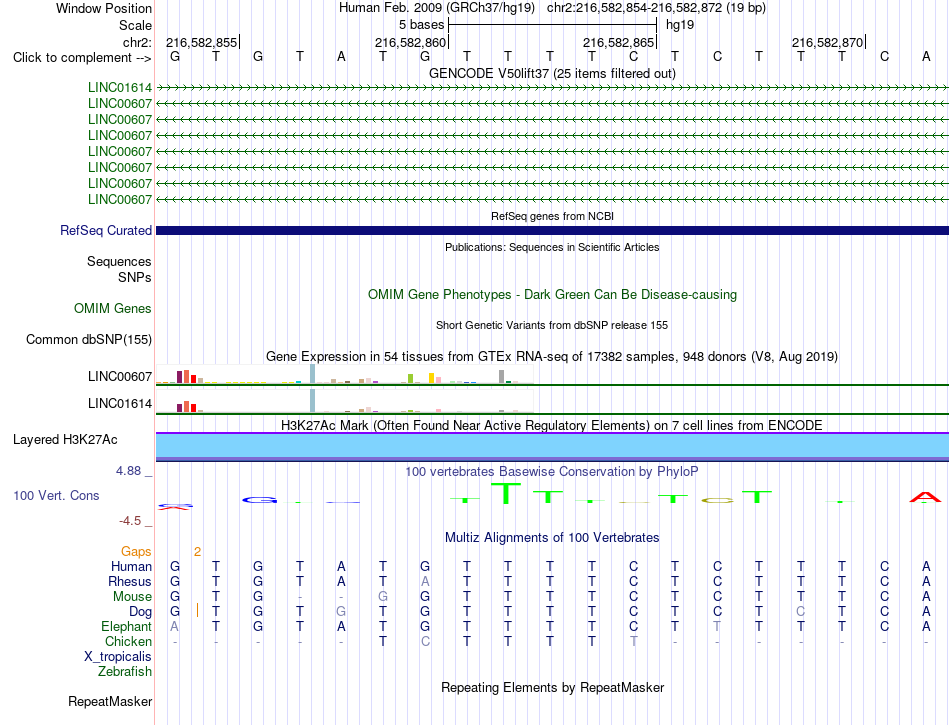Click the Human alignment row label
Image resolution: width=950 pixels, height=725 pixels.
click(131, 566)
